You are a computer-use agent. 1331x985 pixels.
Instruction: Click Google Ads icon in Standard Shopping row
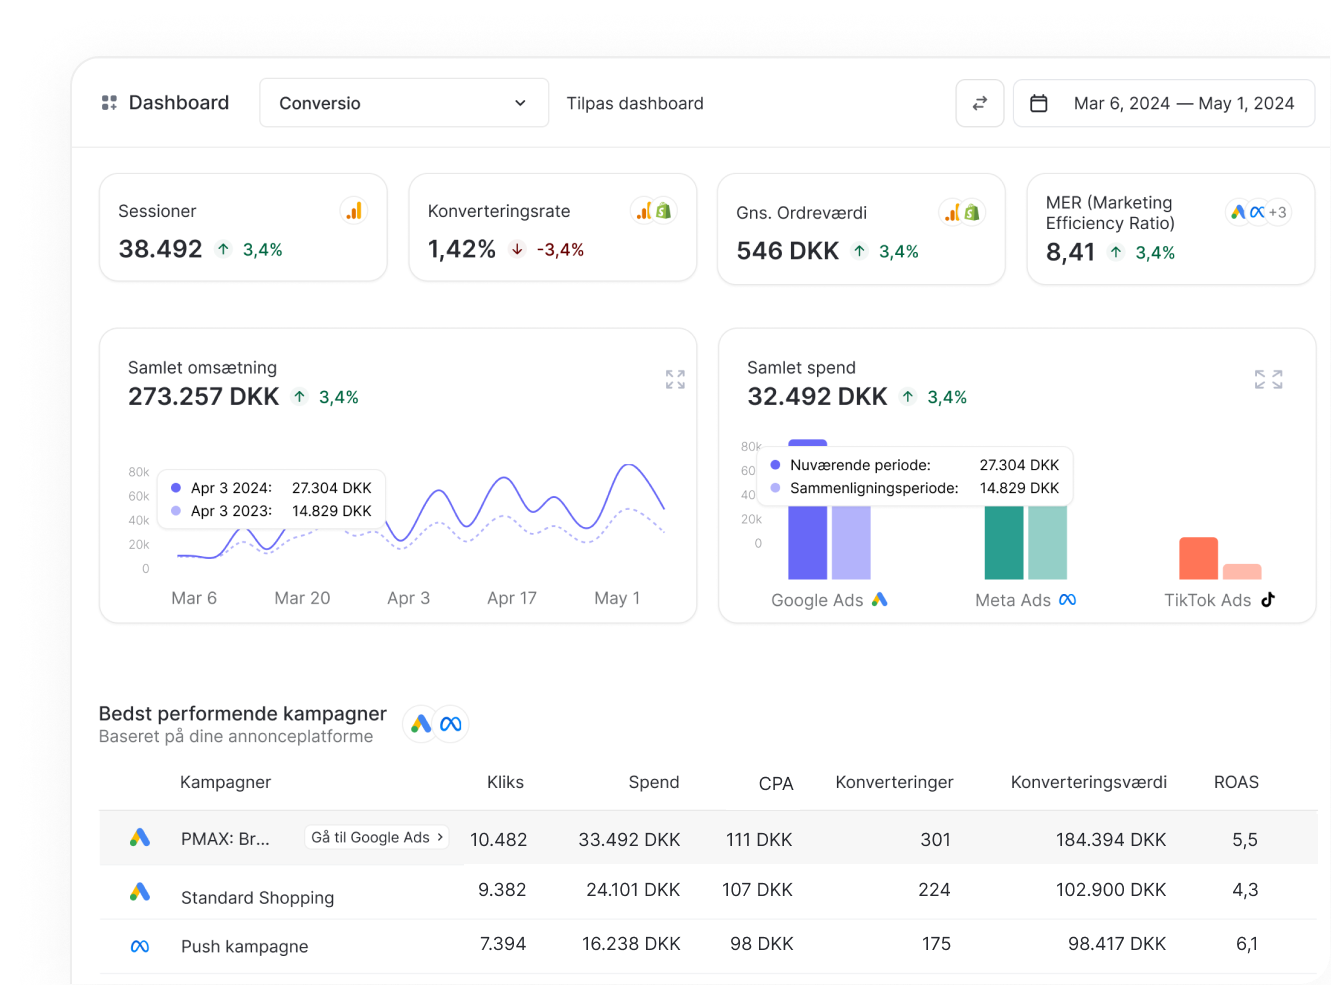140,891
